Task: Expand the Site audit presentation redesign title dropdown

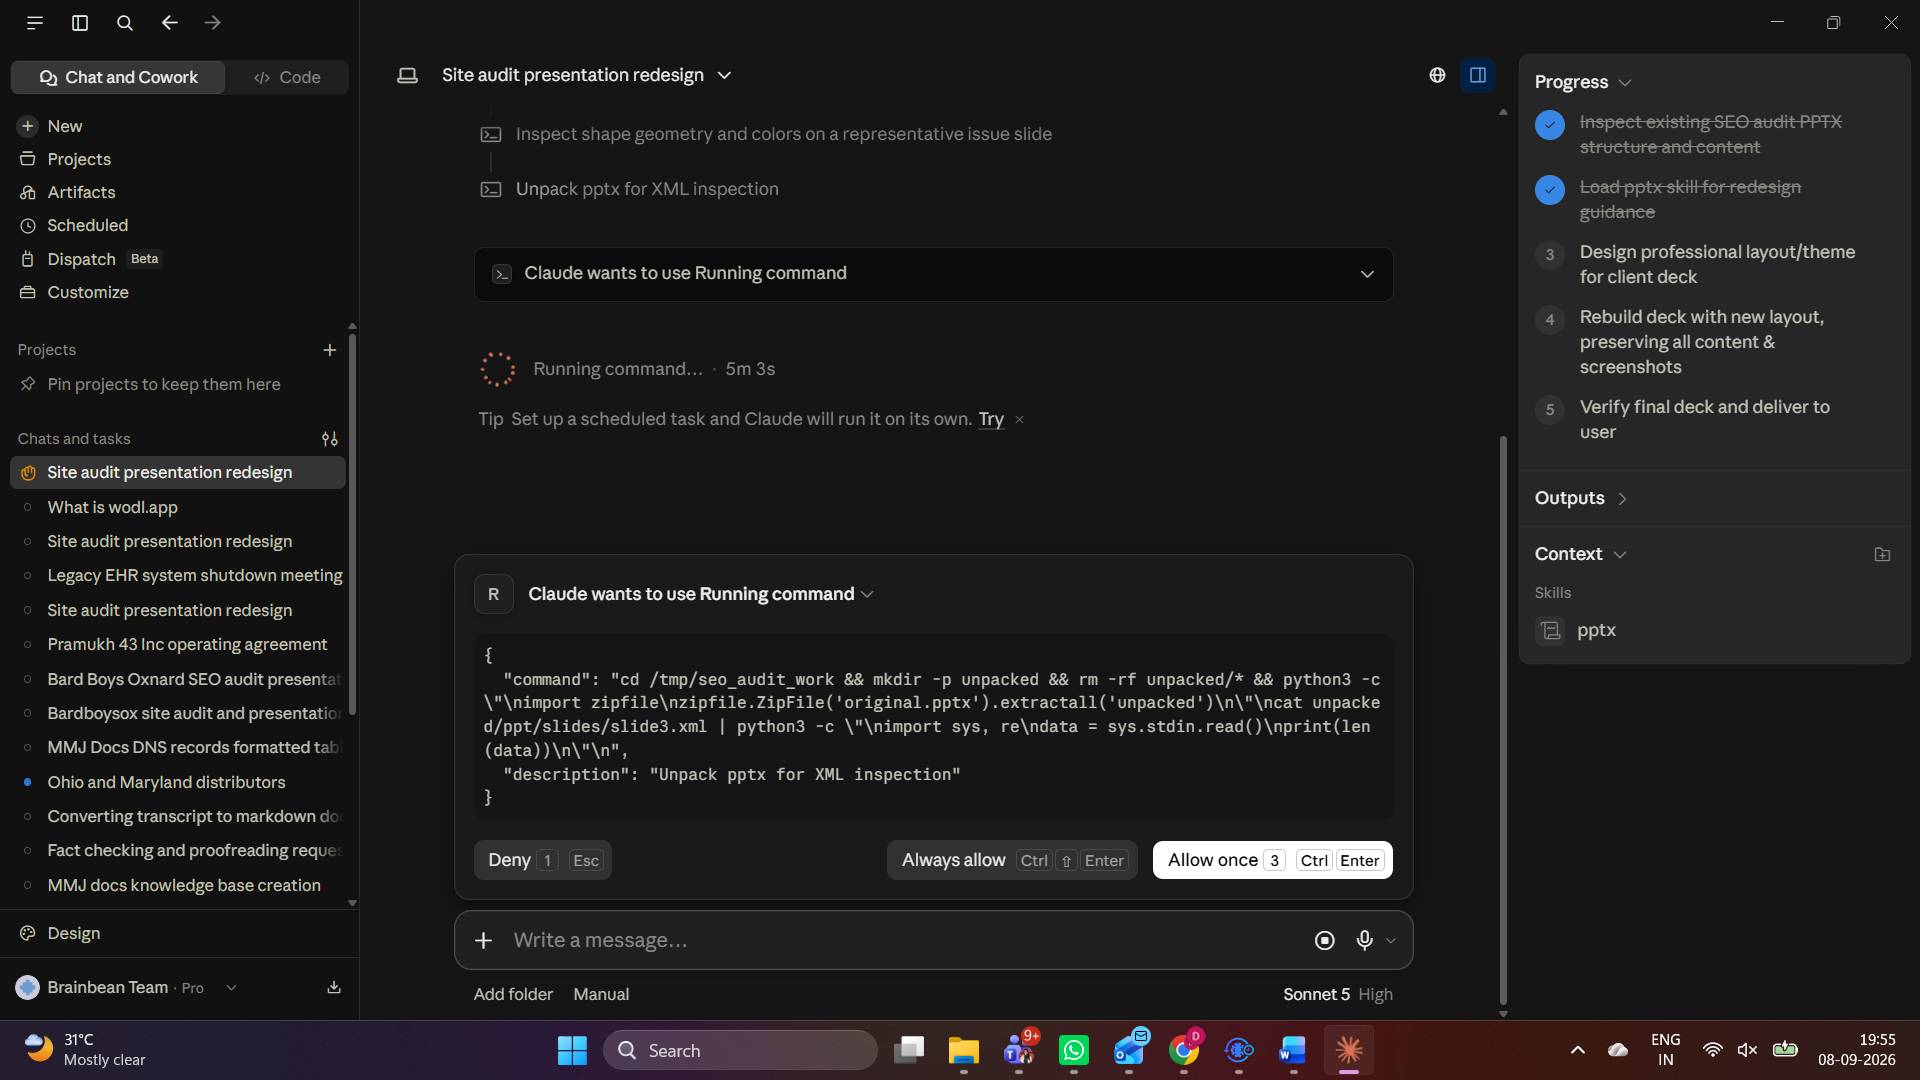Action: (725, 75)
